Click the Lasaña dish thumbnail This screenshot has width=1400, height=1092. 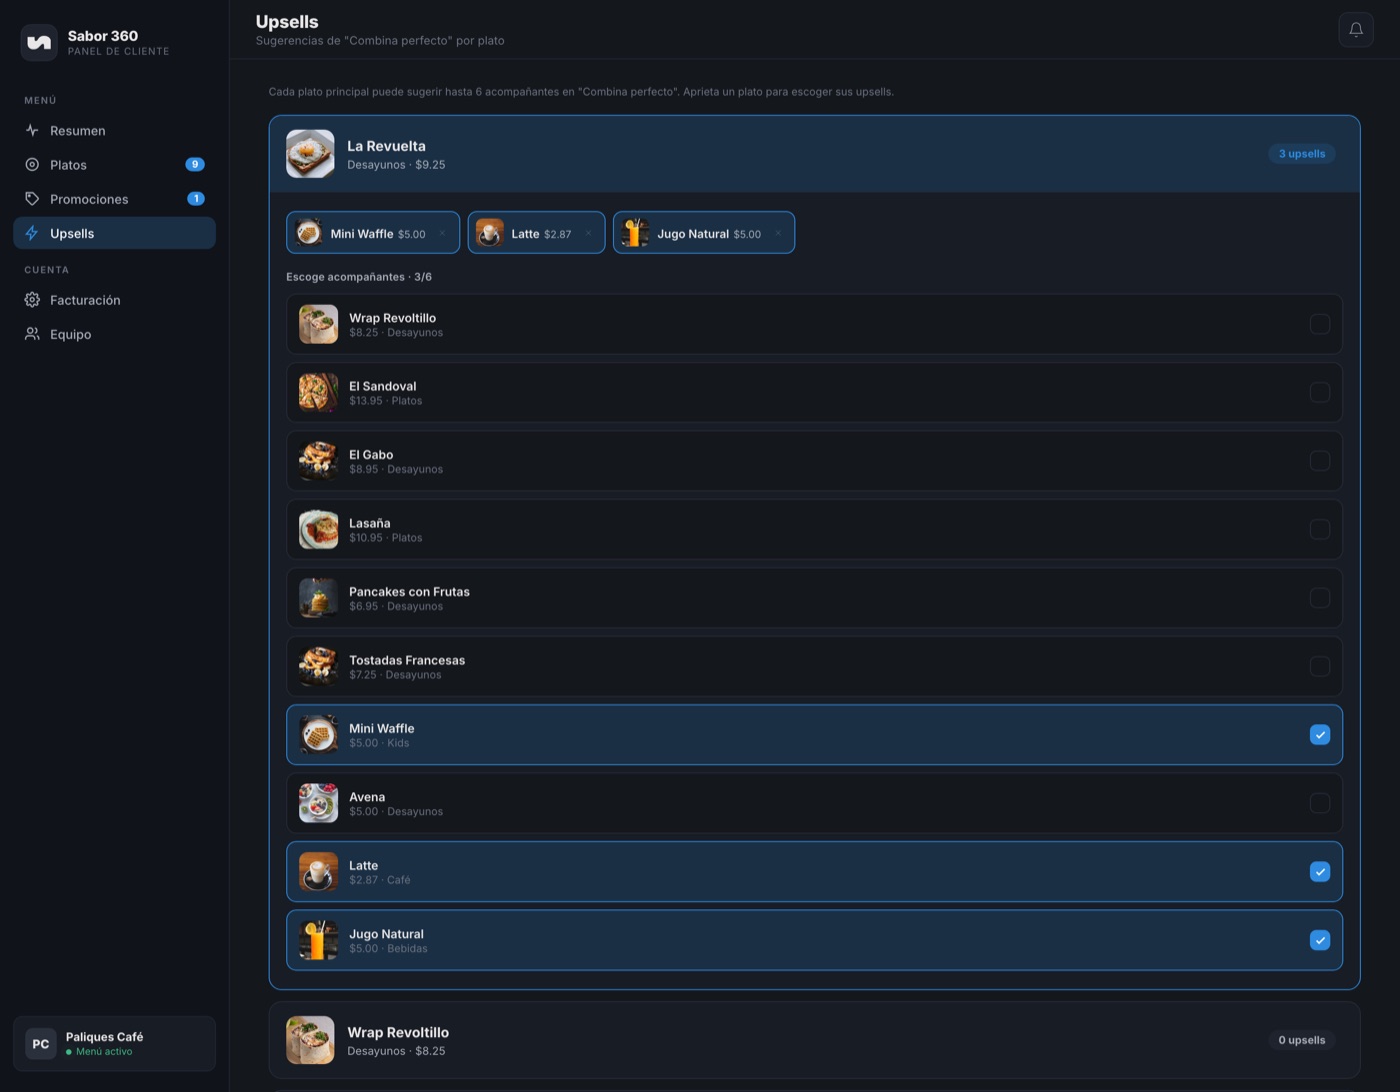tap(318, 529)
